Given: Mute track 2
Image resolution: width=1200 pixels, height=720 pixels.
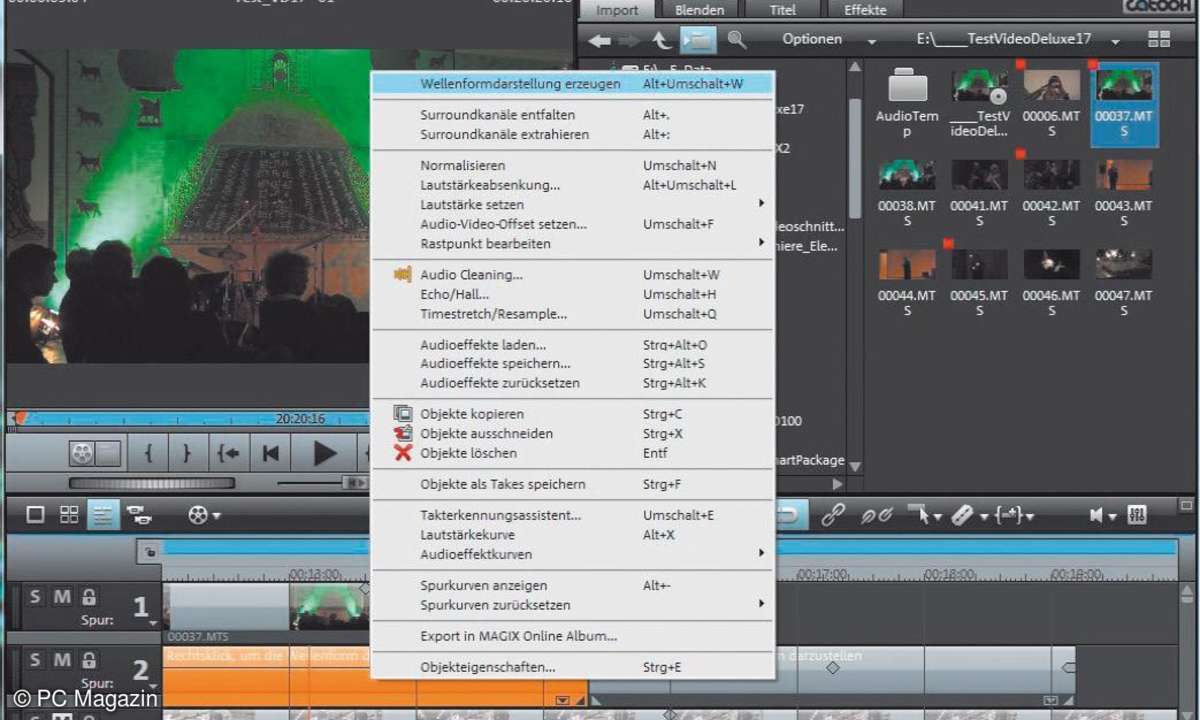Looking at the screenshot, I should 62,660.
